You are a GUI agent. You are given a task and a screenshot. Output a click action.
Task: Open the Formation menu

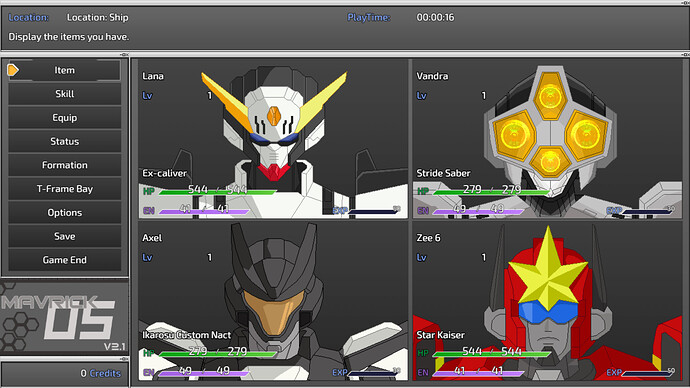(x=64, y=165)
